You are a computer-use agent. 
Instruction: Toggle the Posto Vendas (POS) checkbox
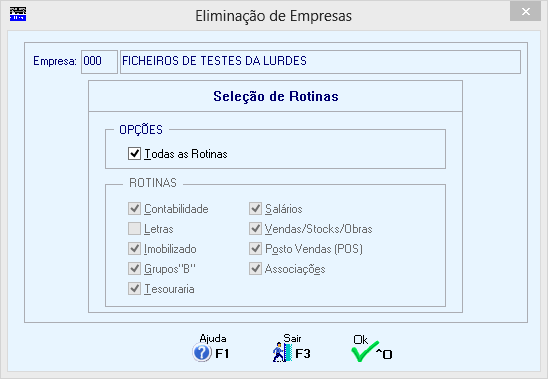(x=255, y=249)
